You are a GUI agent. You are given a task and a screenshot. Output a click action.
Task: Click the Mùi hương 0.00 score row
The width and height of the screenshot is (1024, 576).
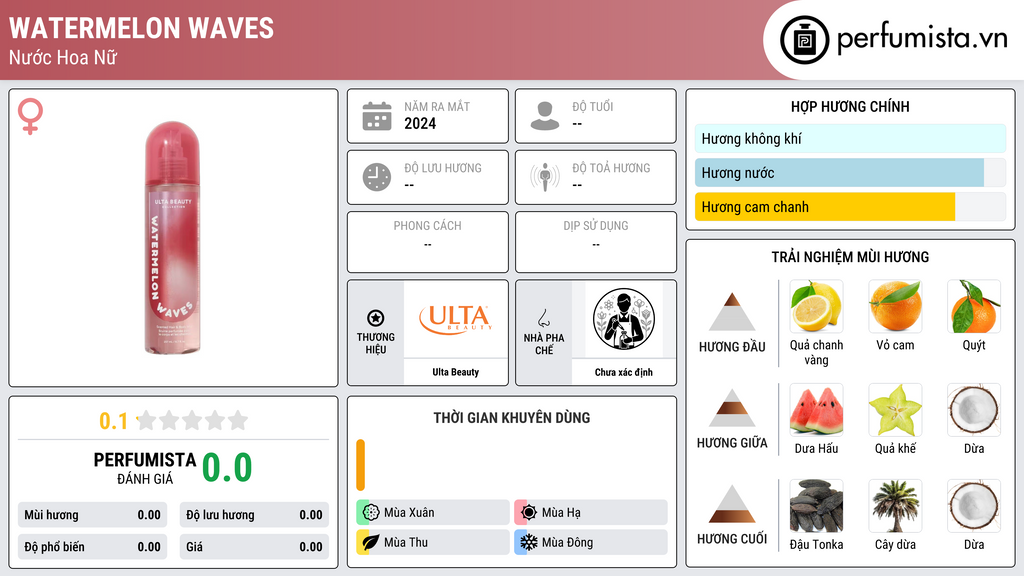point(92,515)
